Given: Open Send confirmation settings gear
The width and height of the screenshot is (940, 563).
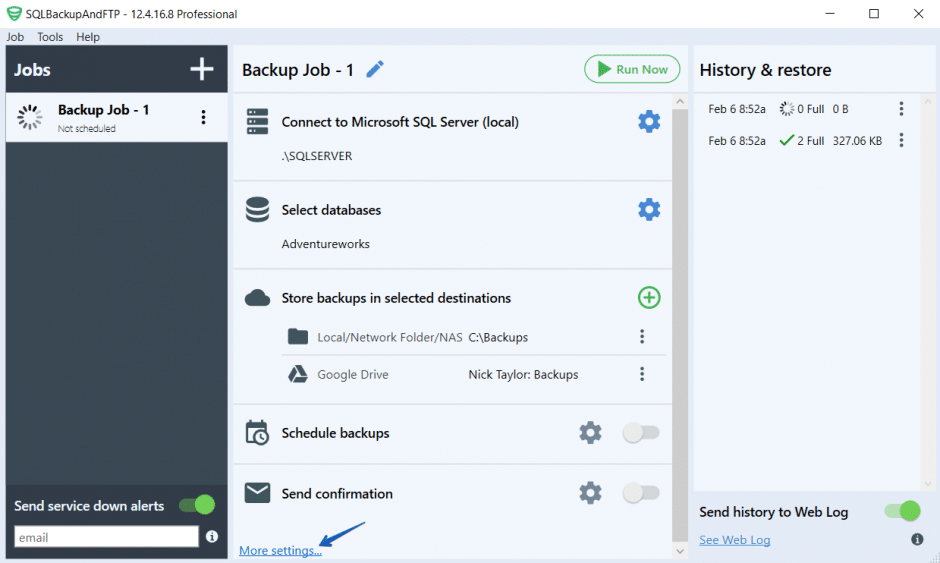Looking at the screenshot, I should click(x=591, y=493).
